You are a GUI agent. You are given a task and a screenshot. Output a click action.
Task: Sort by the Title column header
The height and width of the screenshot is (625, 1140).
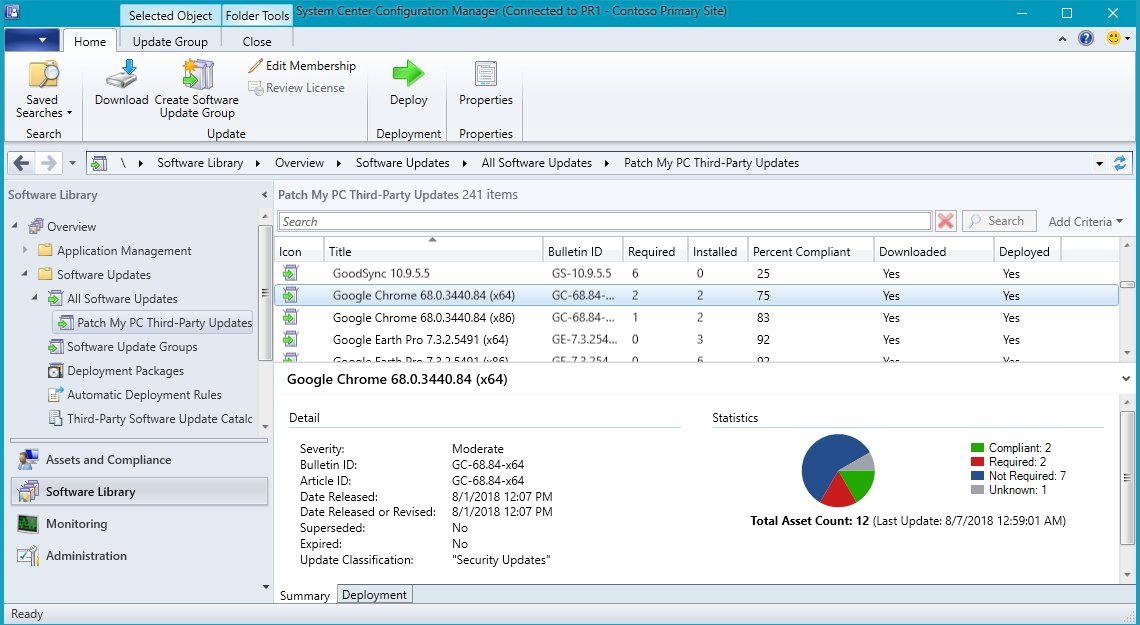tap(433, 251)
